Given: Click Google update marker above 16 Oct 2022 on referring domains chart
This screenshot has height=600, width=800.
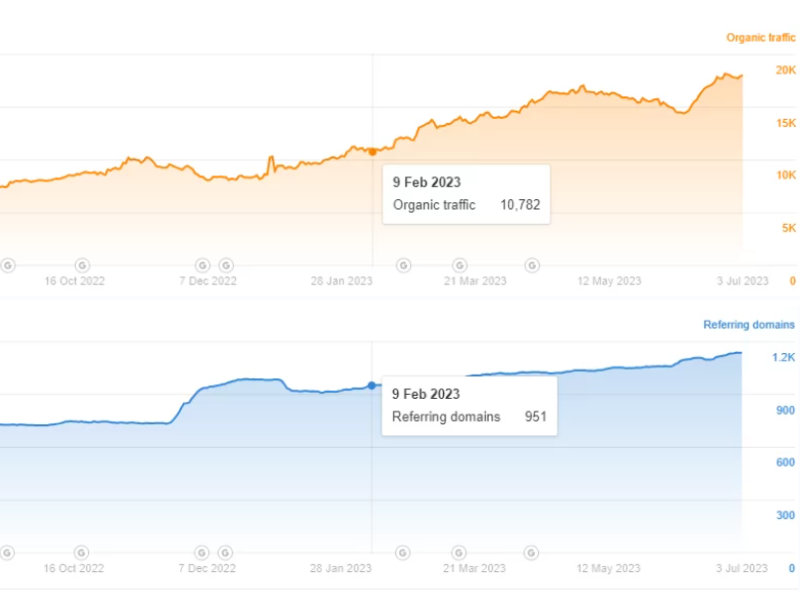Looking at the screenshot, I should [81, 552].
